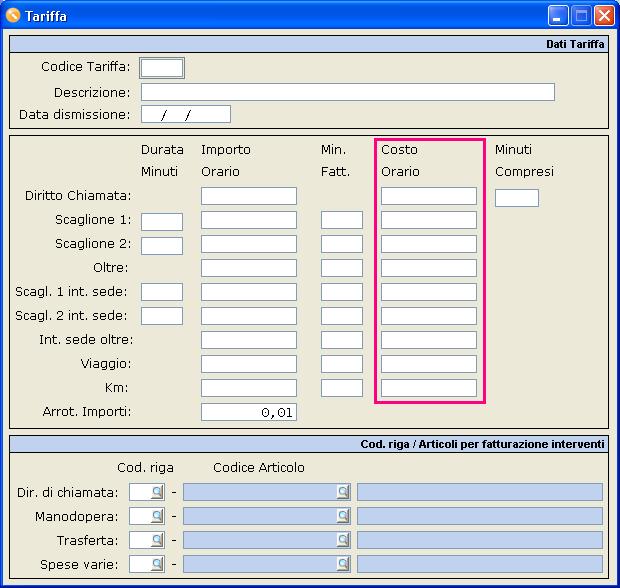The image size is (620, 588).
Task: Click Scaglione 1 Importo Orario field
Action: point(249,220)
